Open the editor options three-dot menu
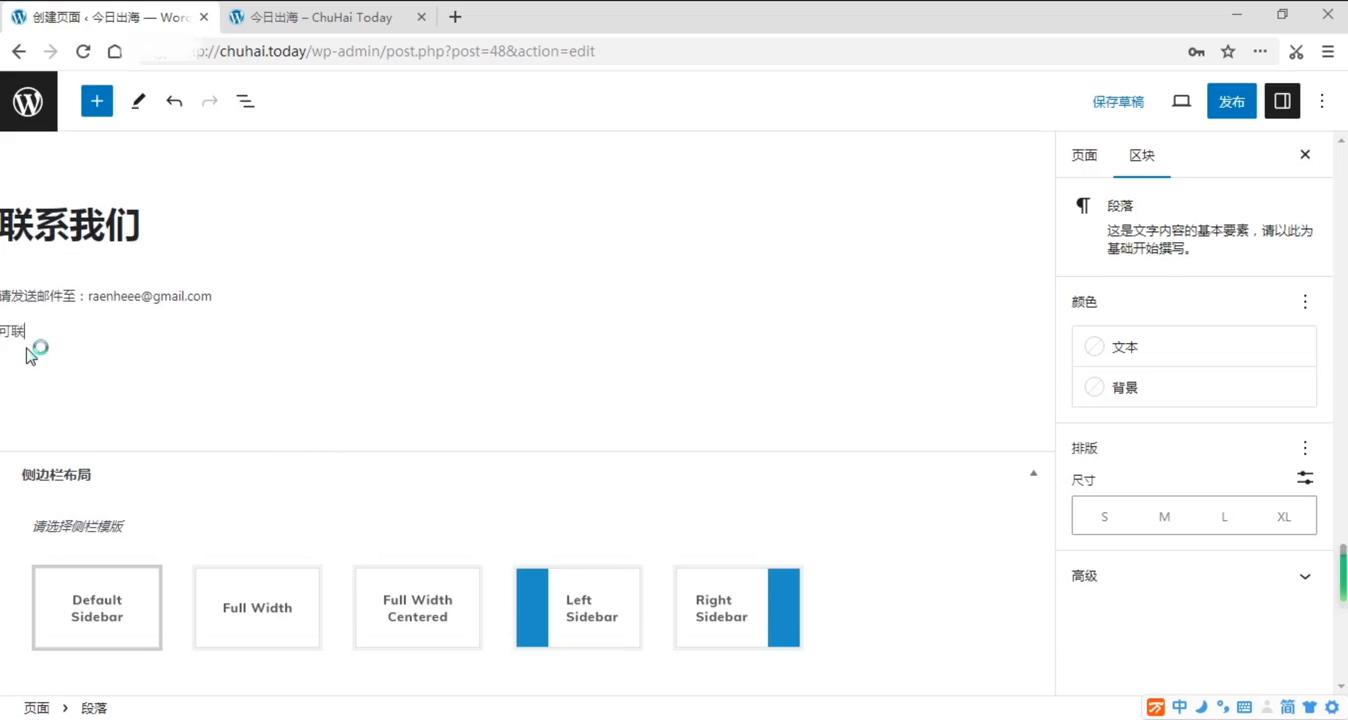1348x720 pixels. tap(1322, 101)
